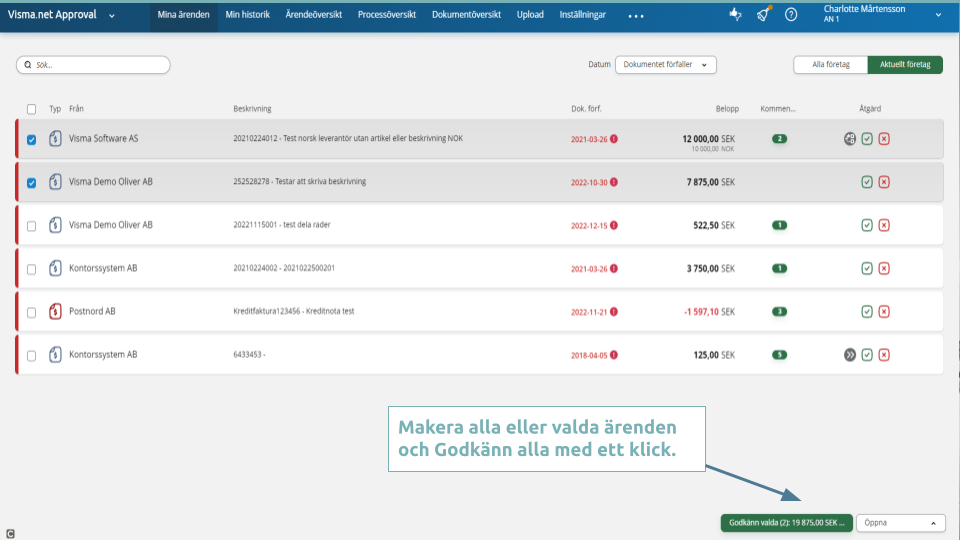Open the more menu with three dots
Image resolution: width=960 pixels, height=540 pixels.
636,16
